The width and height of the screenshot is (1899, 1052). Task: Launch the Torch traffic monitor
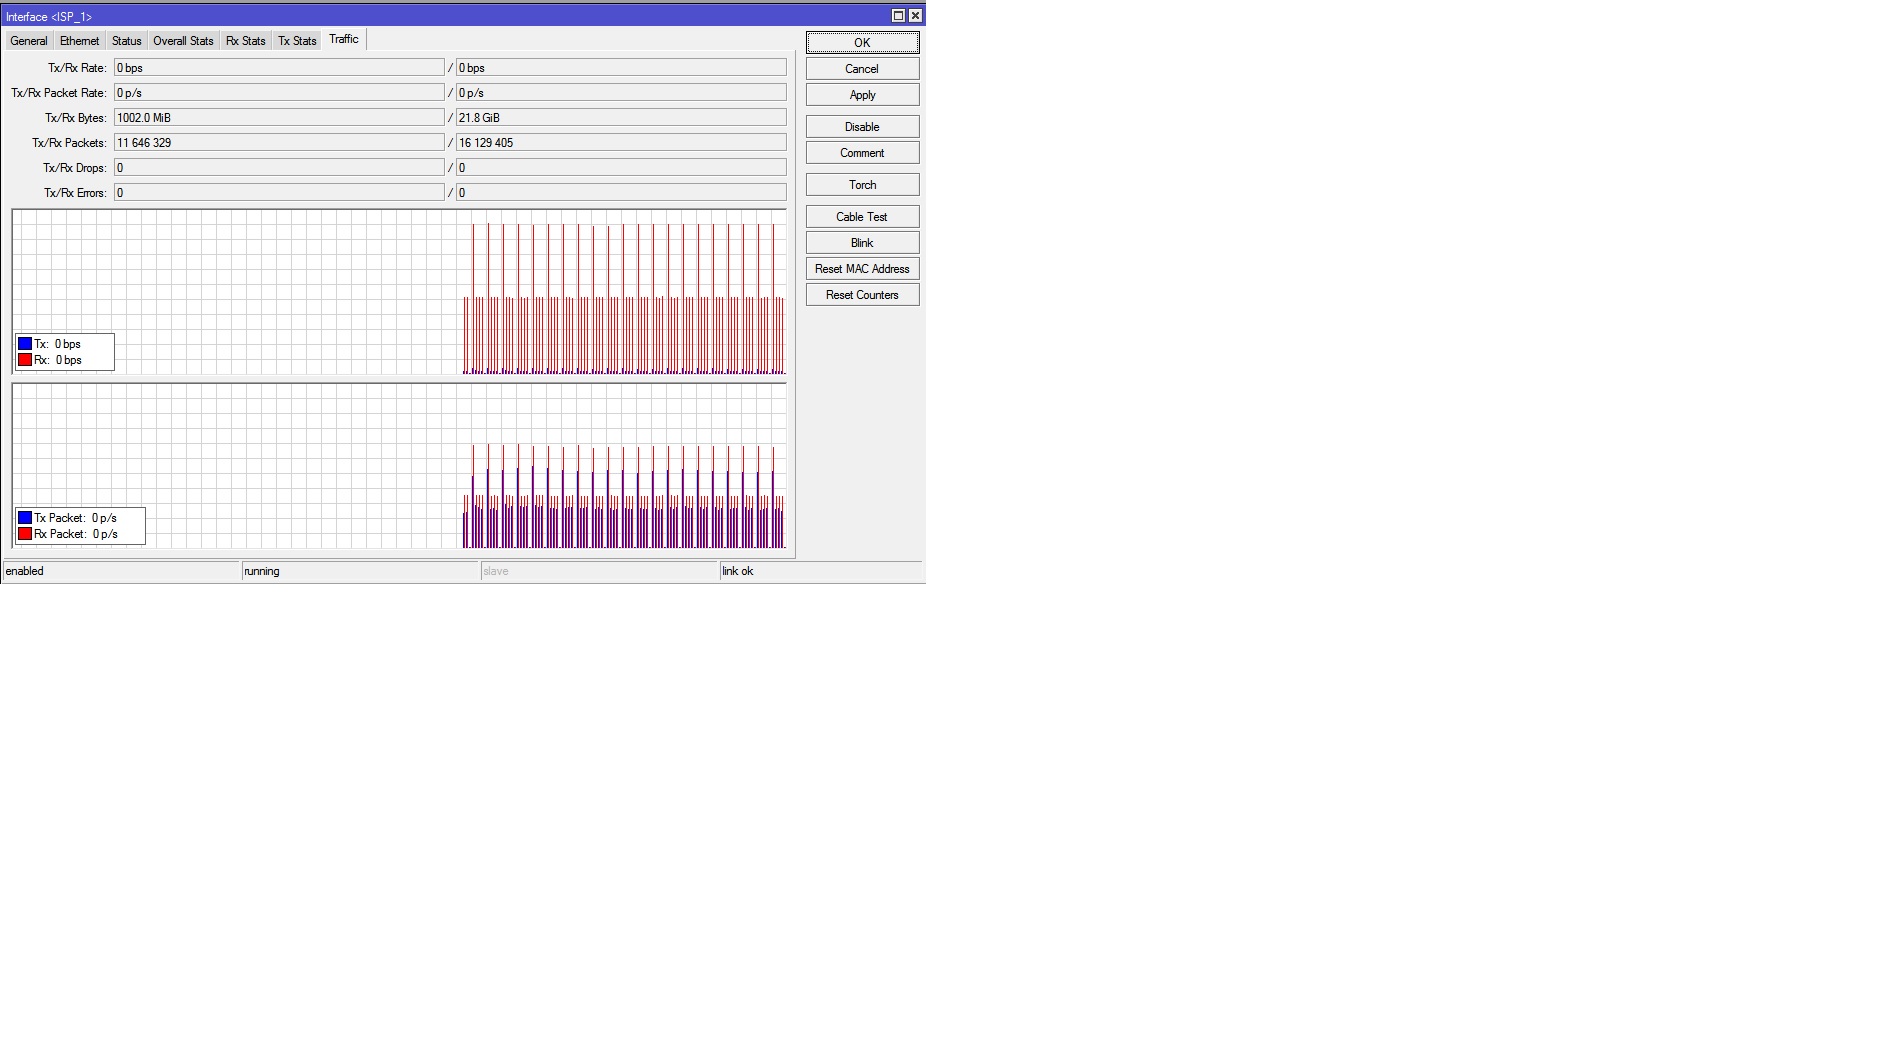[861, 184]
